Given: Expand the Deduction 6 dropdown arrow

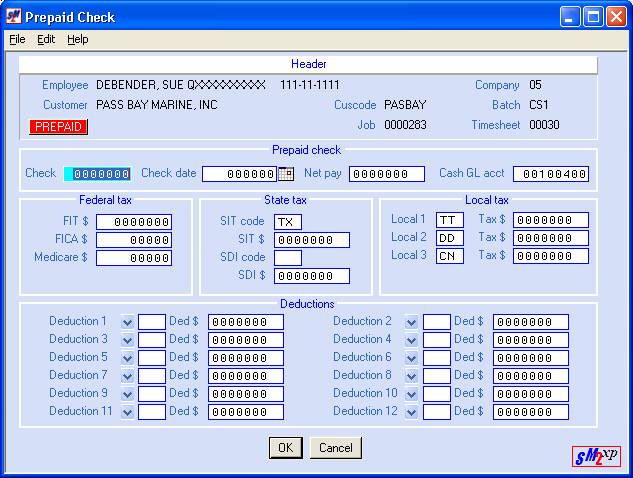Looking at the screenshot, I should coord(411,358).
